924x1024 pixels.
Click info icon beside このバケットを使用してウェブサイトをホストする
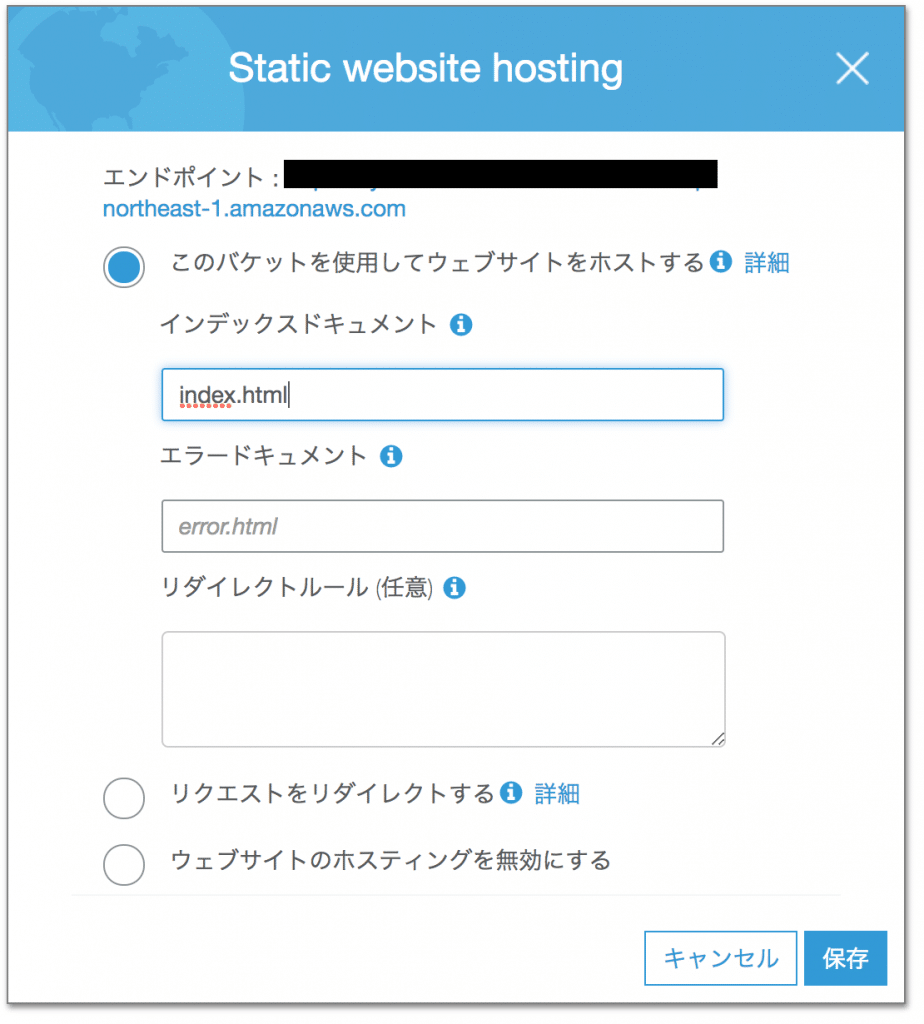click(720, 261)
